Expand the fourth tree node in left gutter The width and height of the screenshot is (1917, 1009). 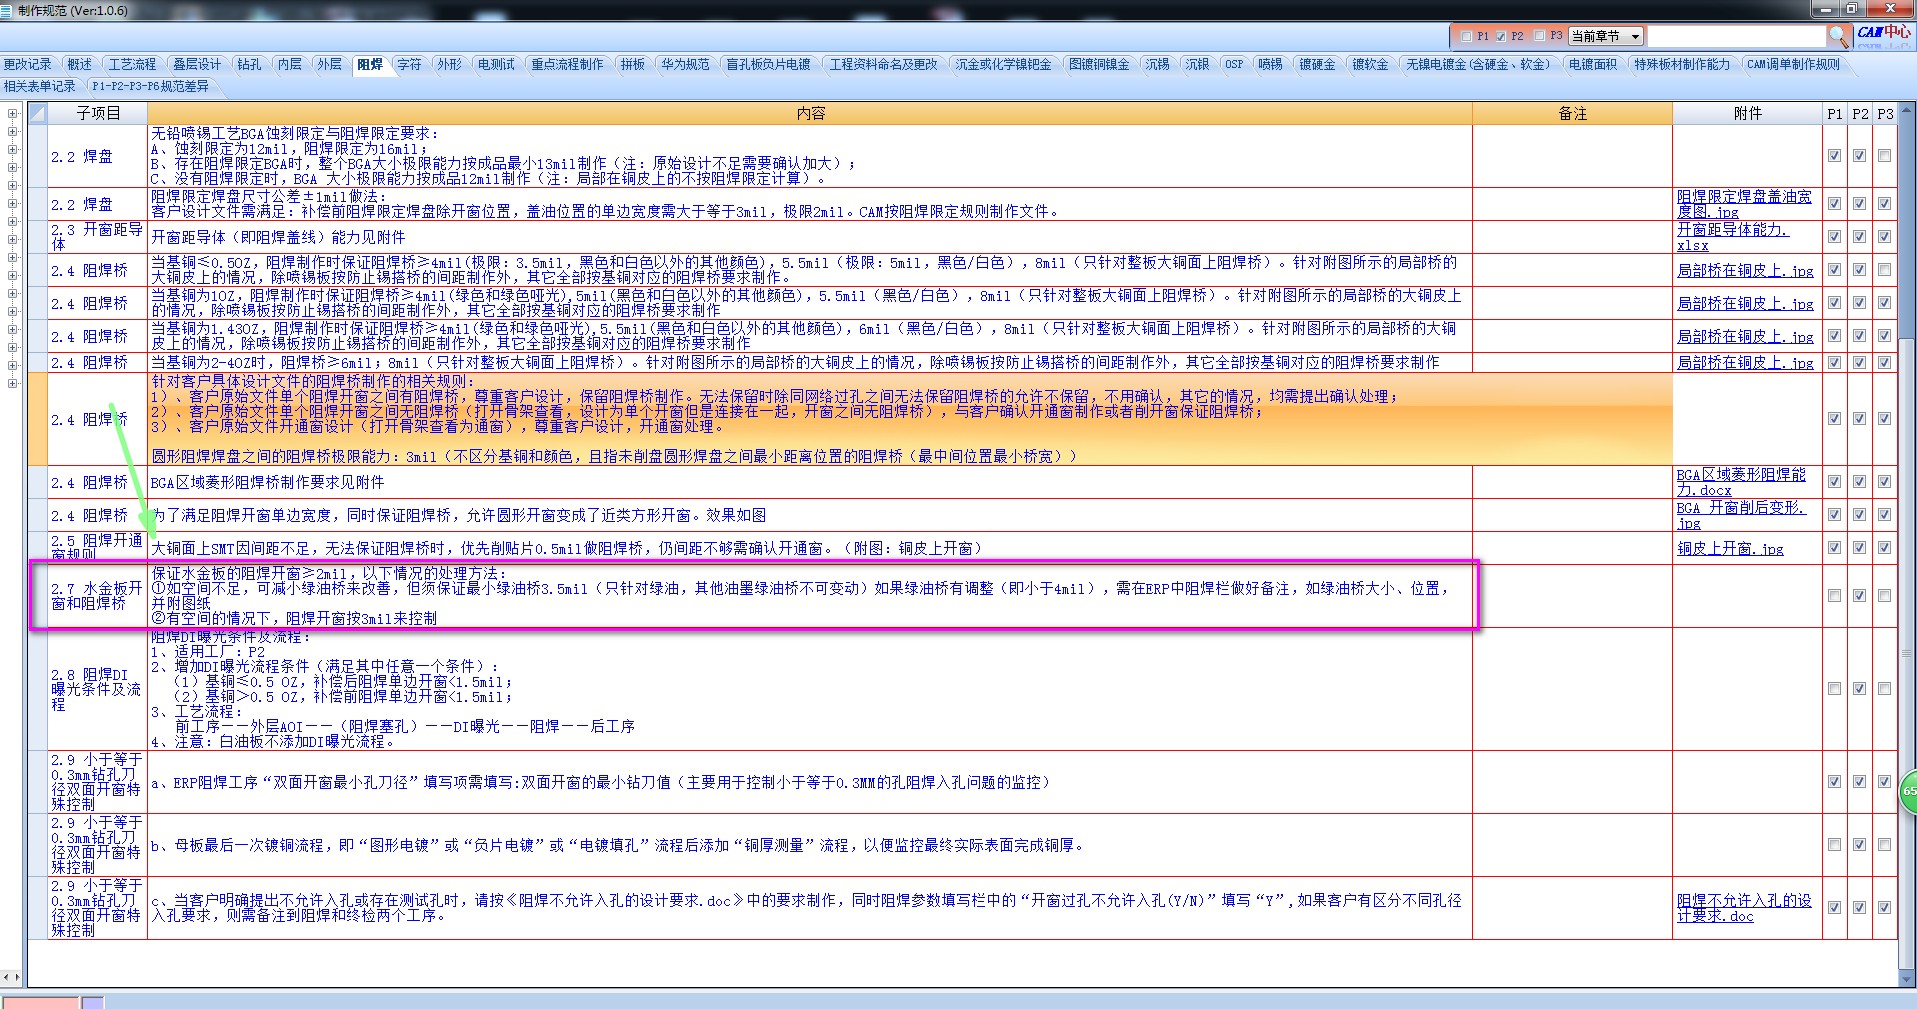coord(12,168)
